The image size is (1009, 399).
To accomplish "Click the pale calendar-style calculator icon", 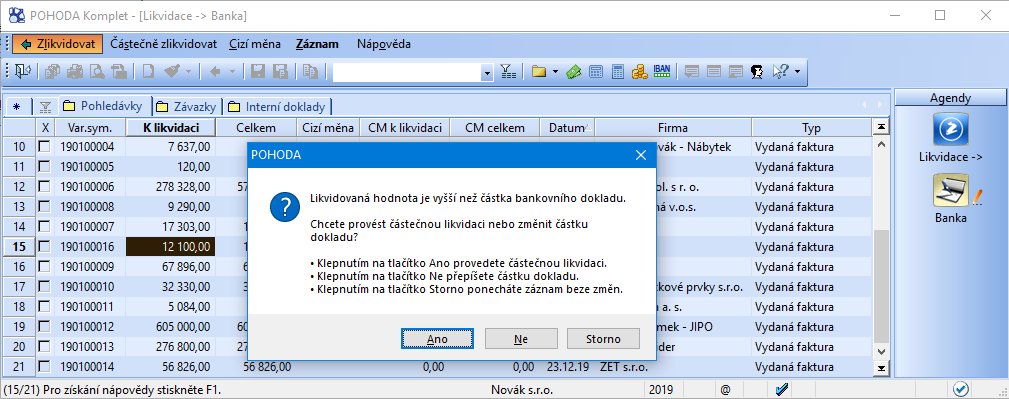I will pyautogui.click(x=596, y=72).
